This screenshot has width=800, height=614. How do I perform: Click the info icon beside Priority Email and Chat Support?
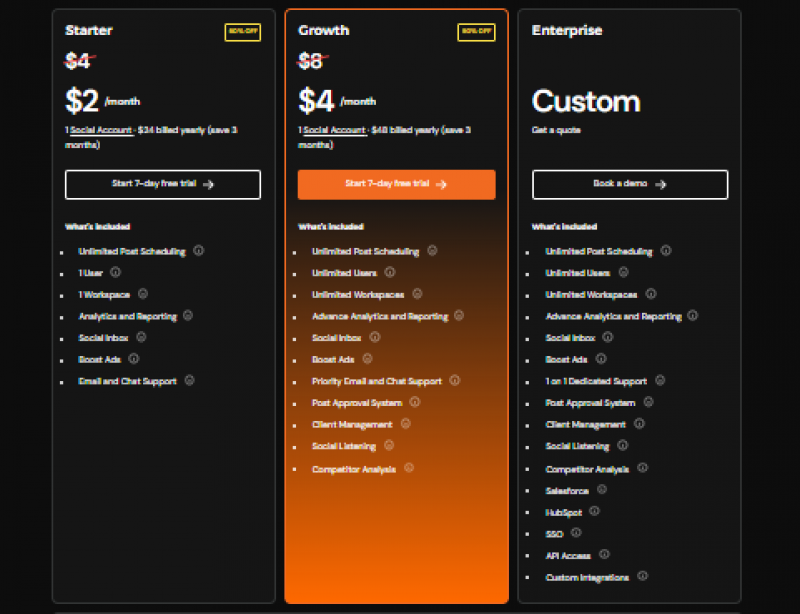(455, 381)
